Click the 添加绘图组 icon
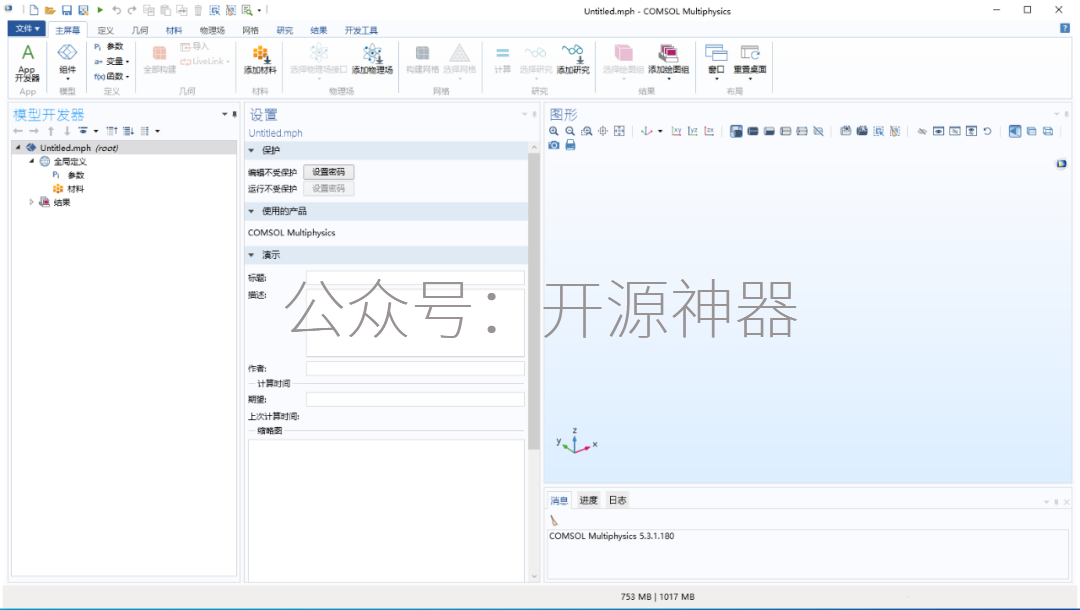Image resolution: width=1080 pixels, height=610 pixels. click(x=668, y=62)
